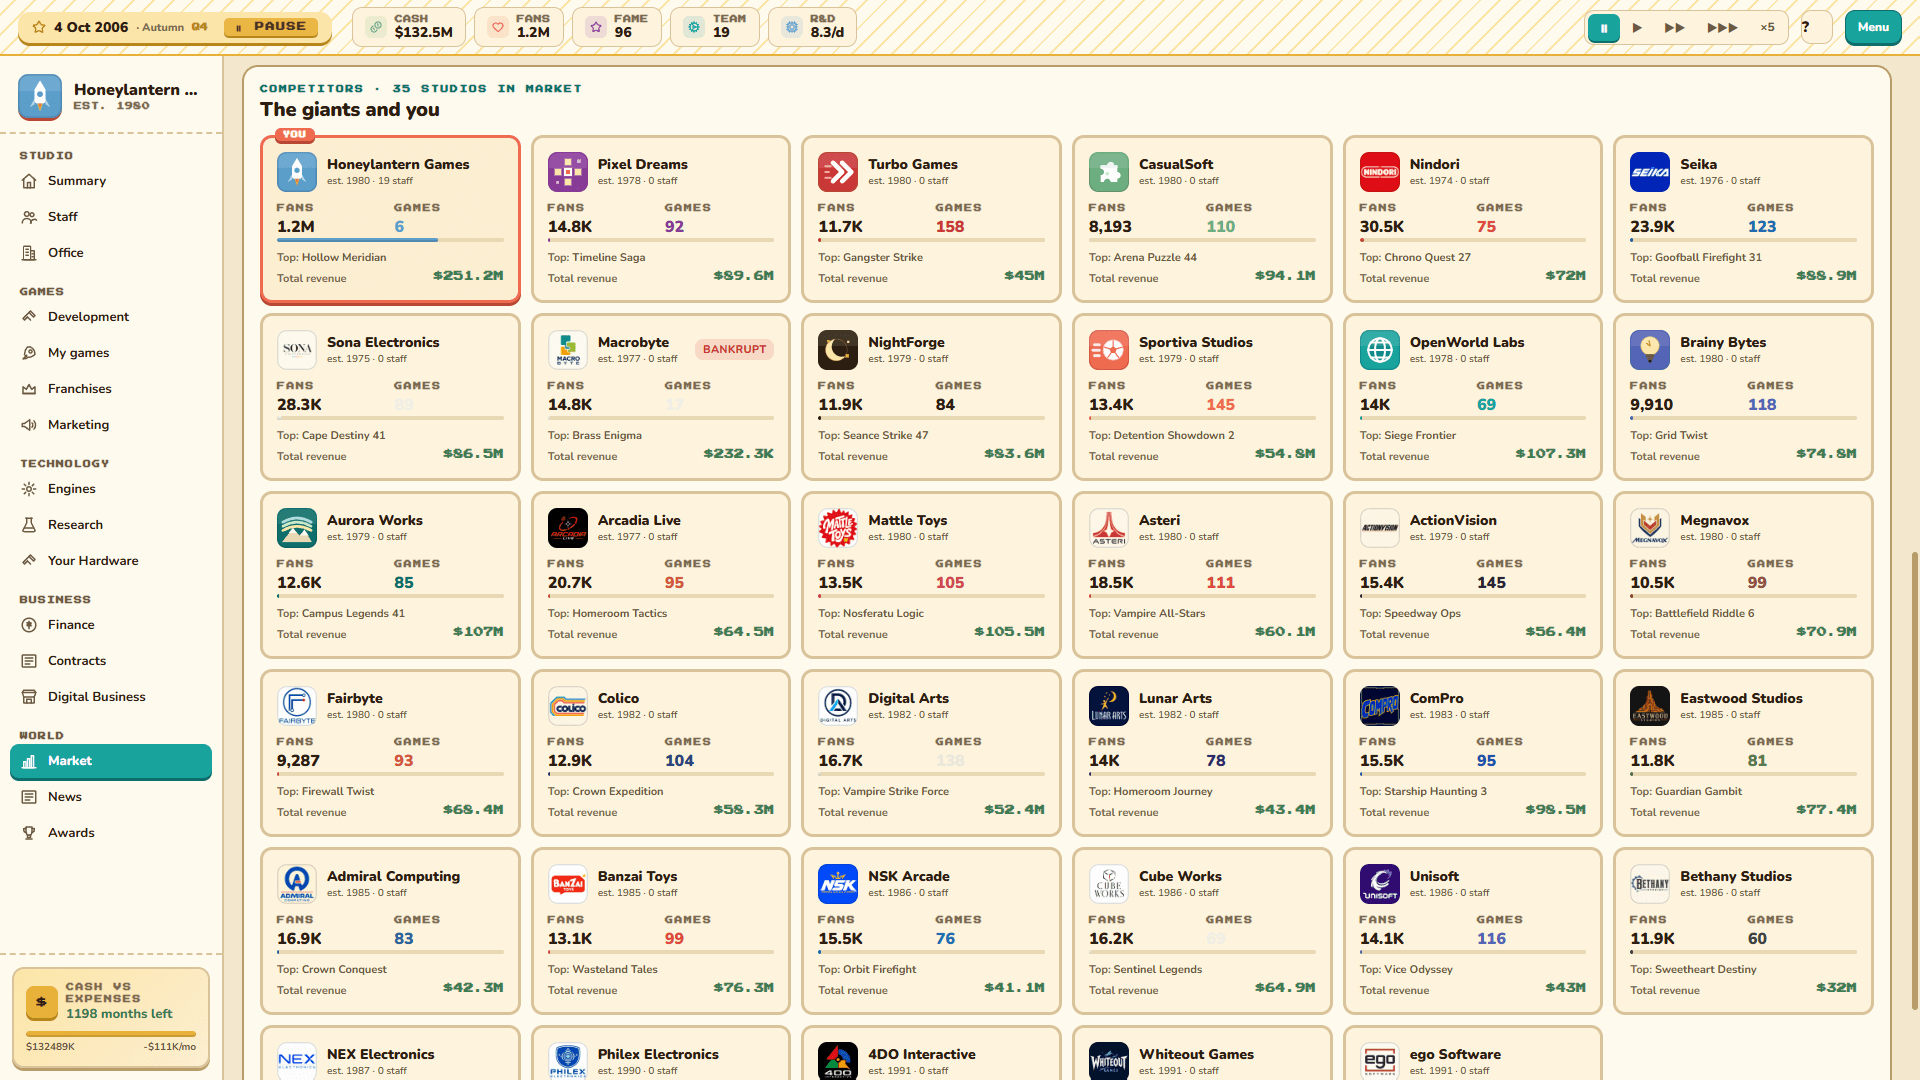1920x1080 pixels.
Task: Click the orange PAUSE button
Action: pos(271,27)
